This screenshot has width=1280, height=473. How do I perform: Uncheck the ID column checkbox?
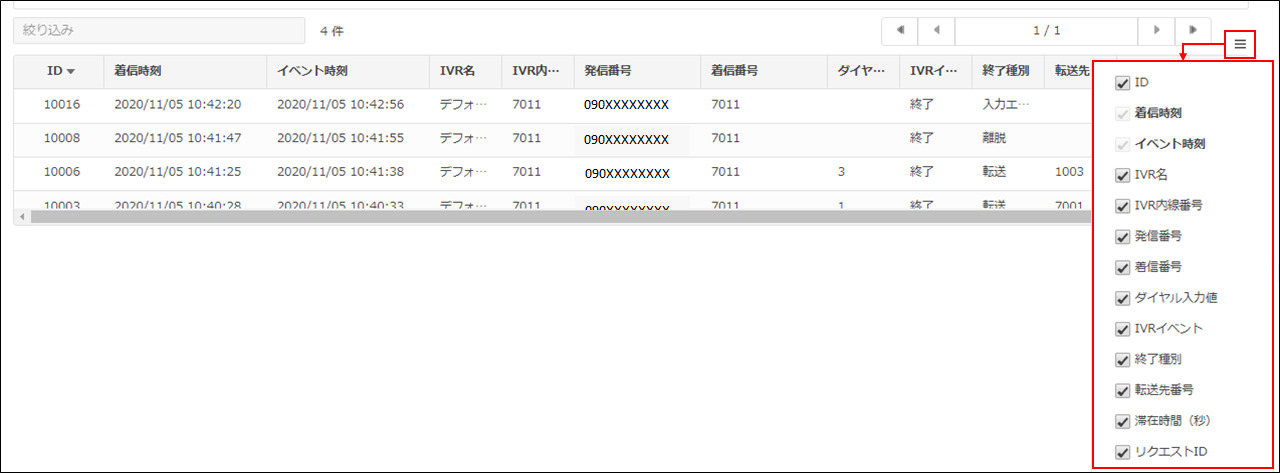(x=1122, y=83)
